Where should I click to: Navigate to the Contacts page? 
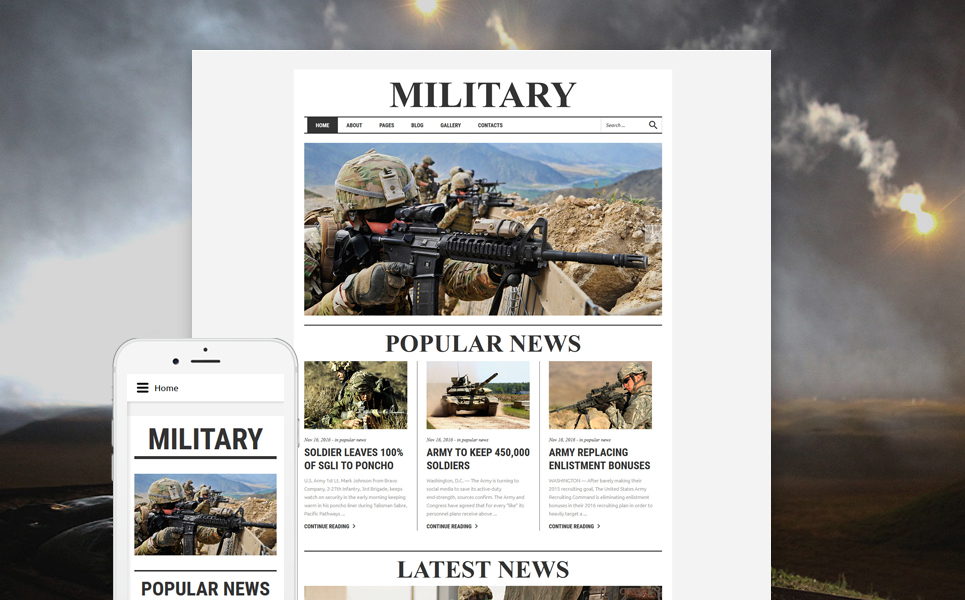[490, 125]
